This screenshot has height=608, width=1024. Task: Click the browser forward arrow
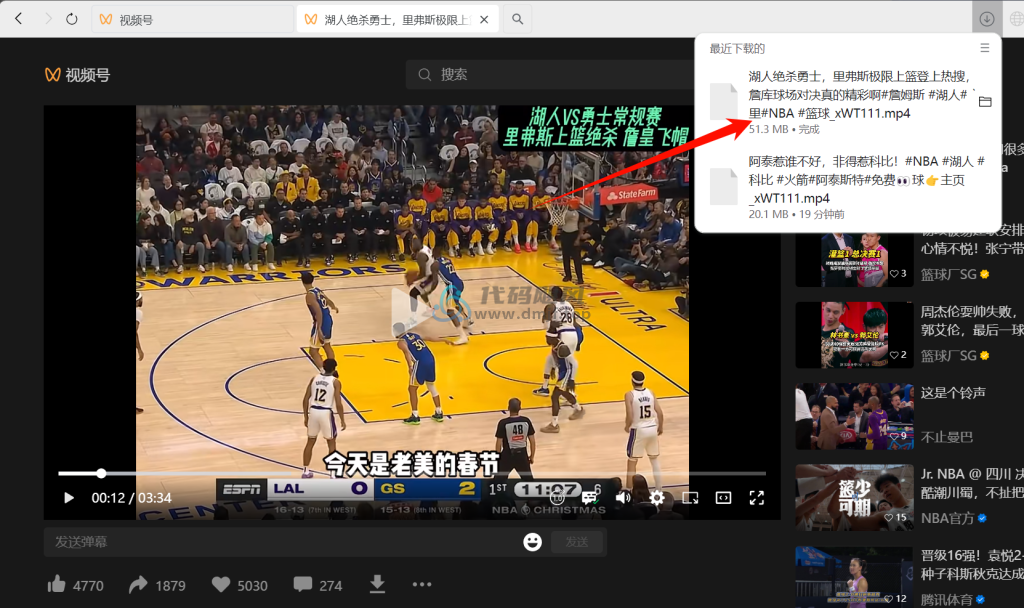48,19
